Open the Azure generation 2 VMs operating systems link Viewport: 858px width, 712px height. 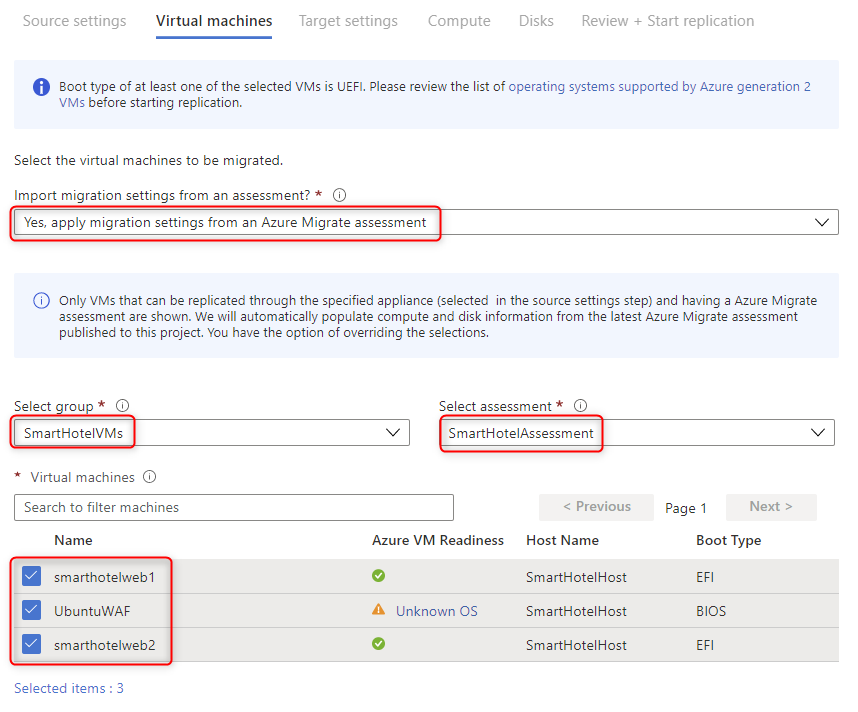click(659, 86)
